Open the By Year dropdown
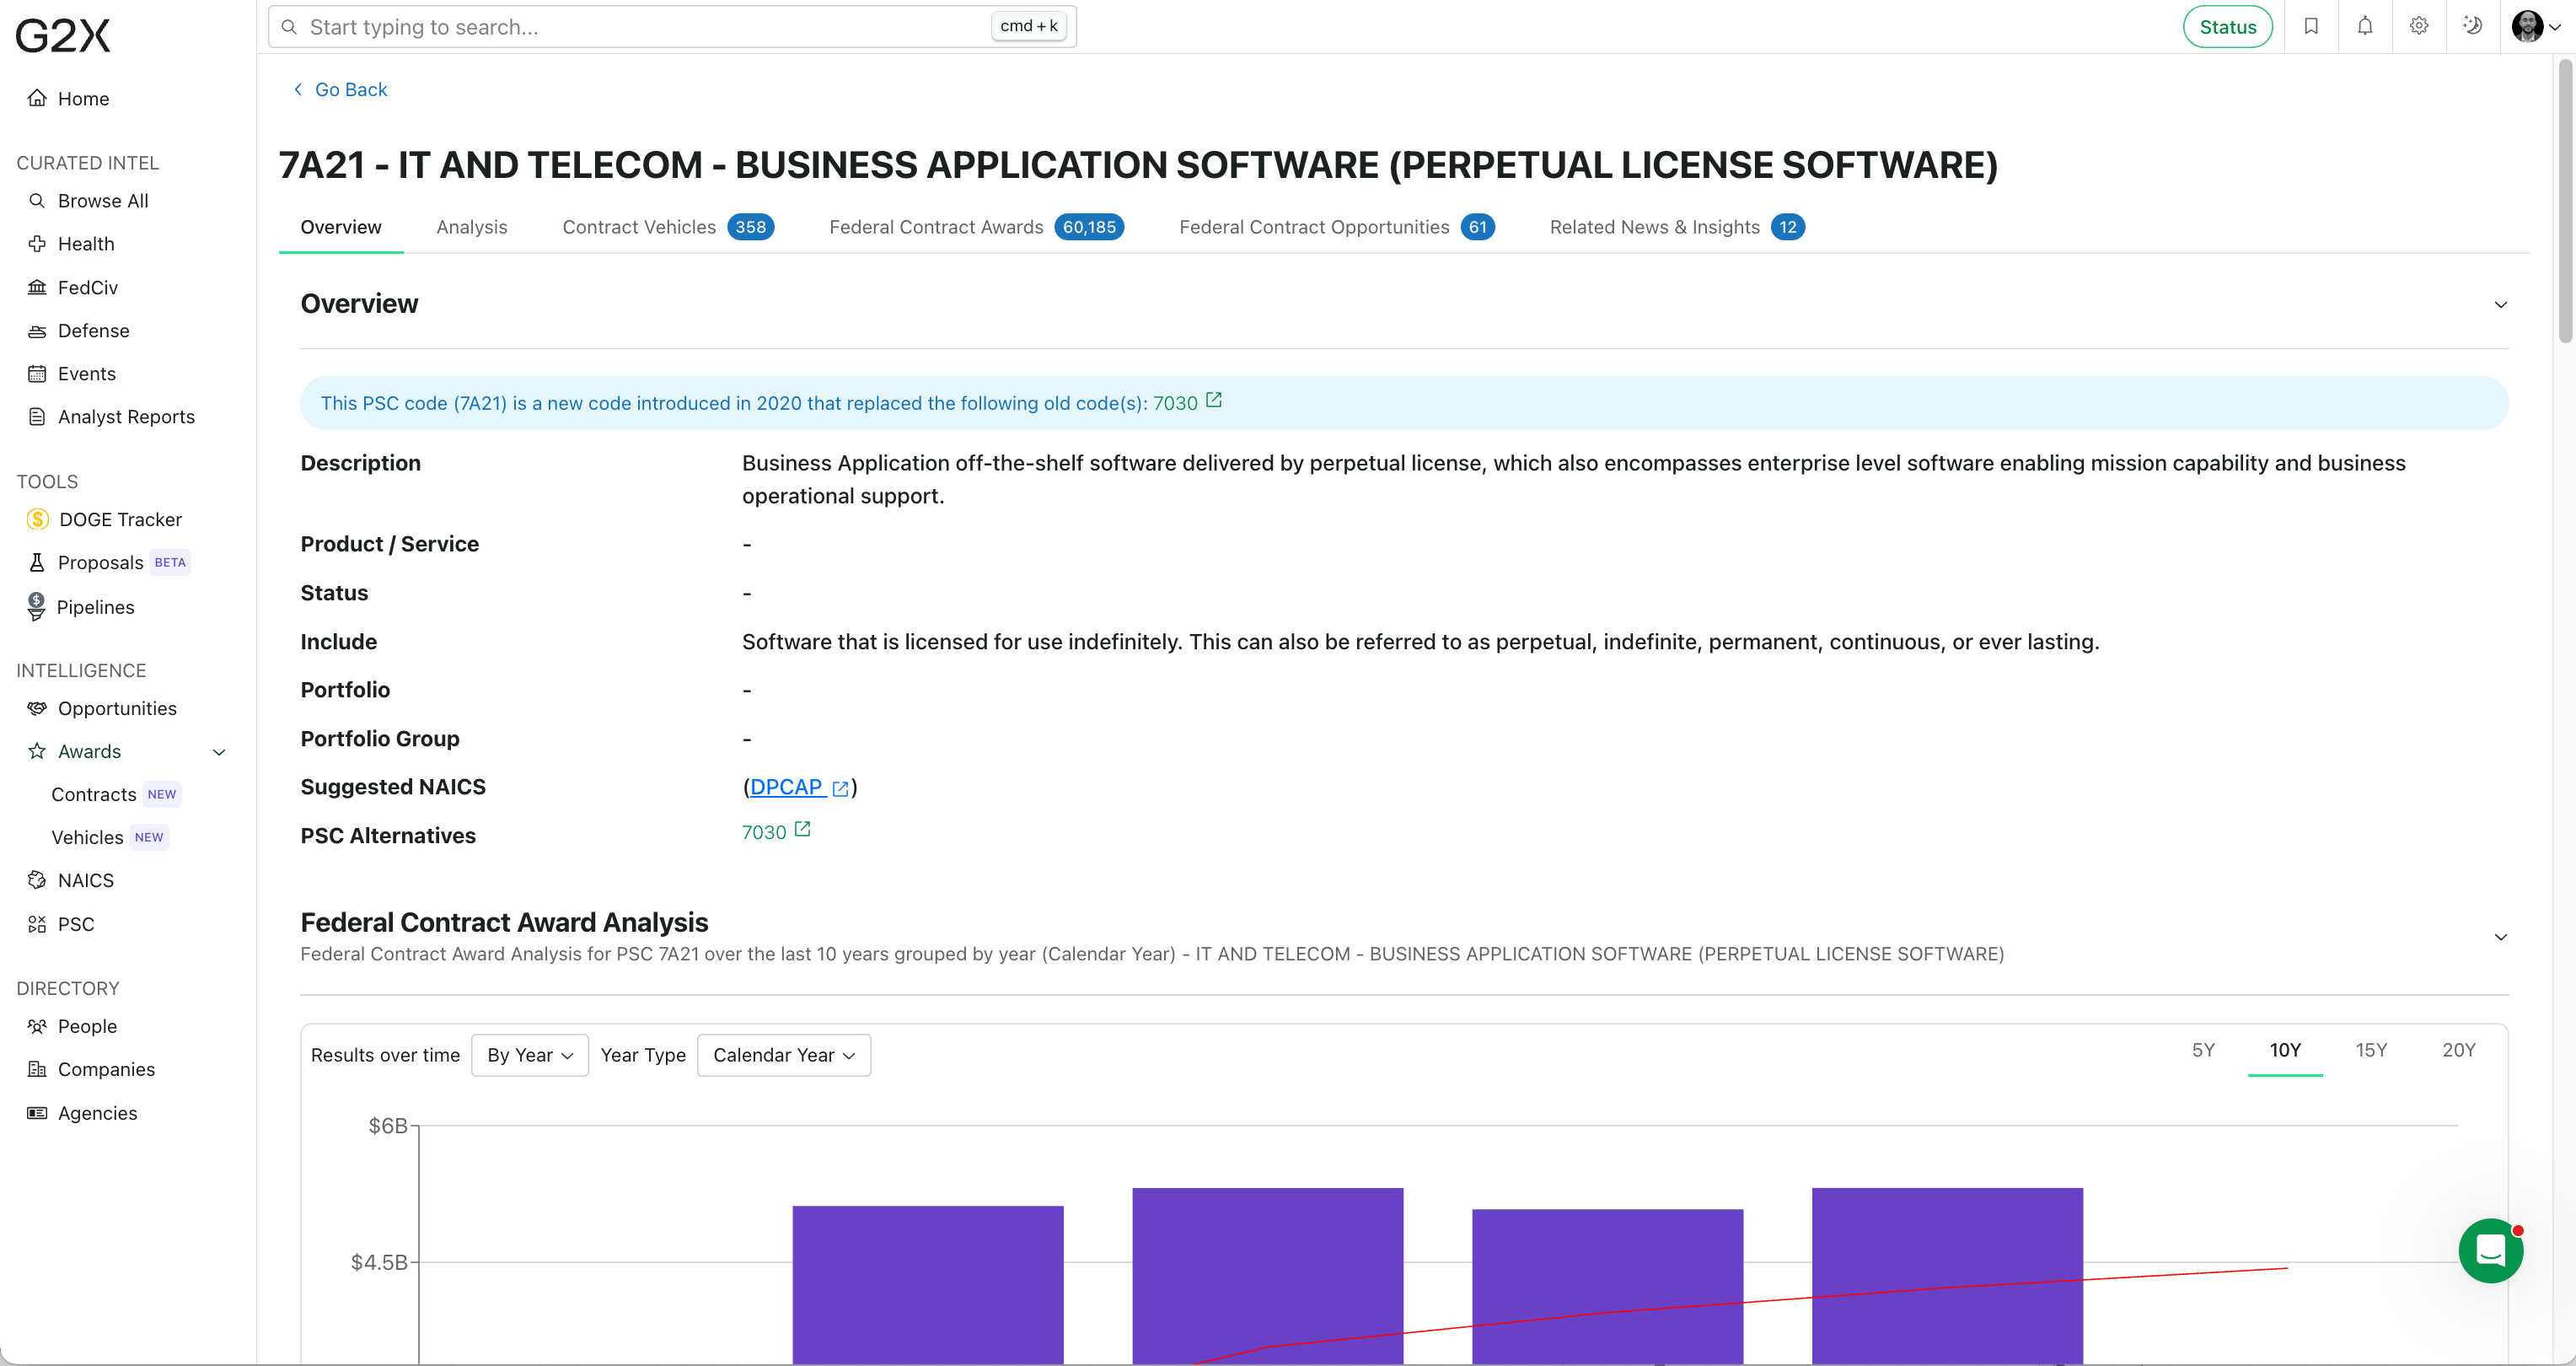The image size is (2576, 1366). [x=529, y=1055]
